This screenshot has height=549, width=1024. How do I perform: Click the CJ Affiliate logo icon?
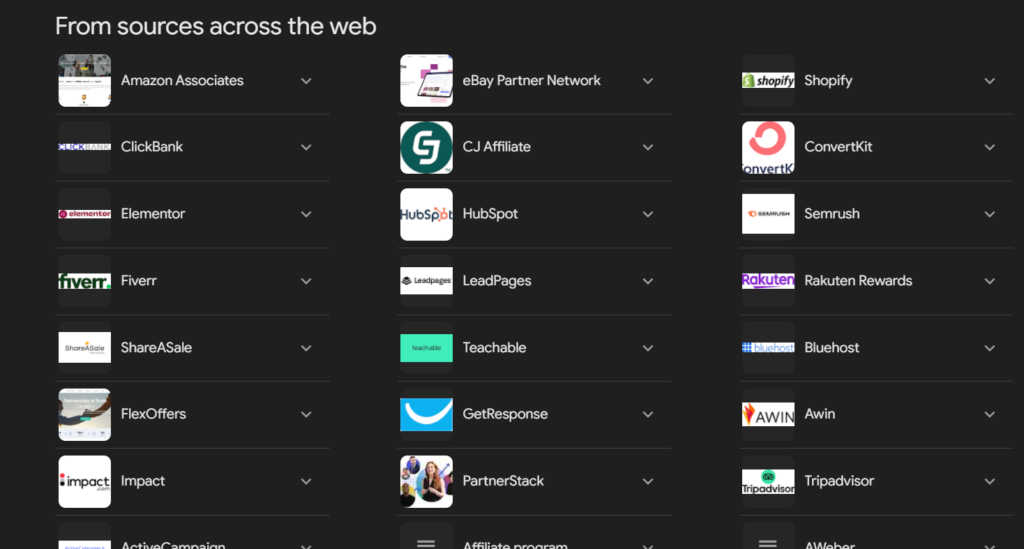[426, 147]
